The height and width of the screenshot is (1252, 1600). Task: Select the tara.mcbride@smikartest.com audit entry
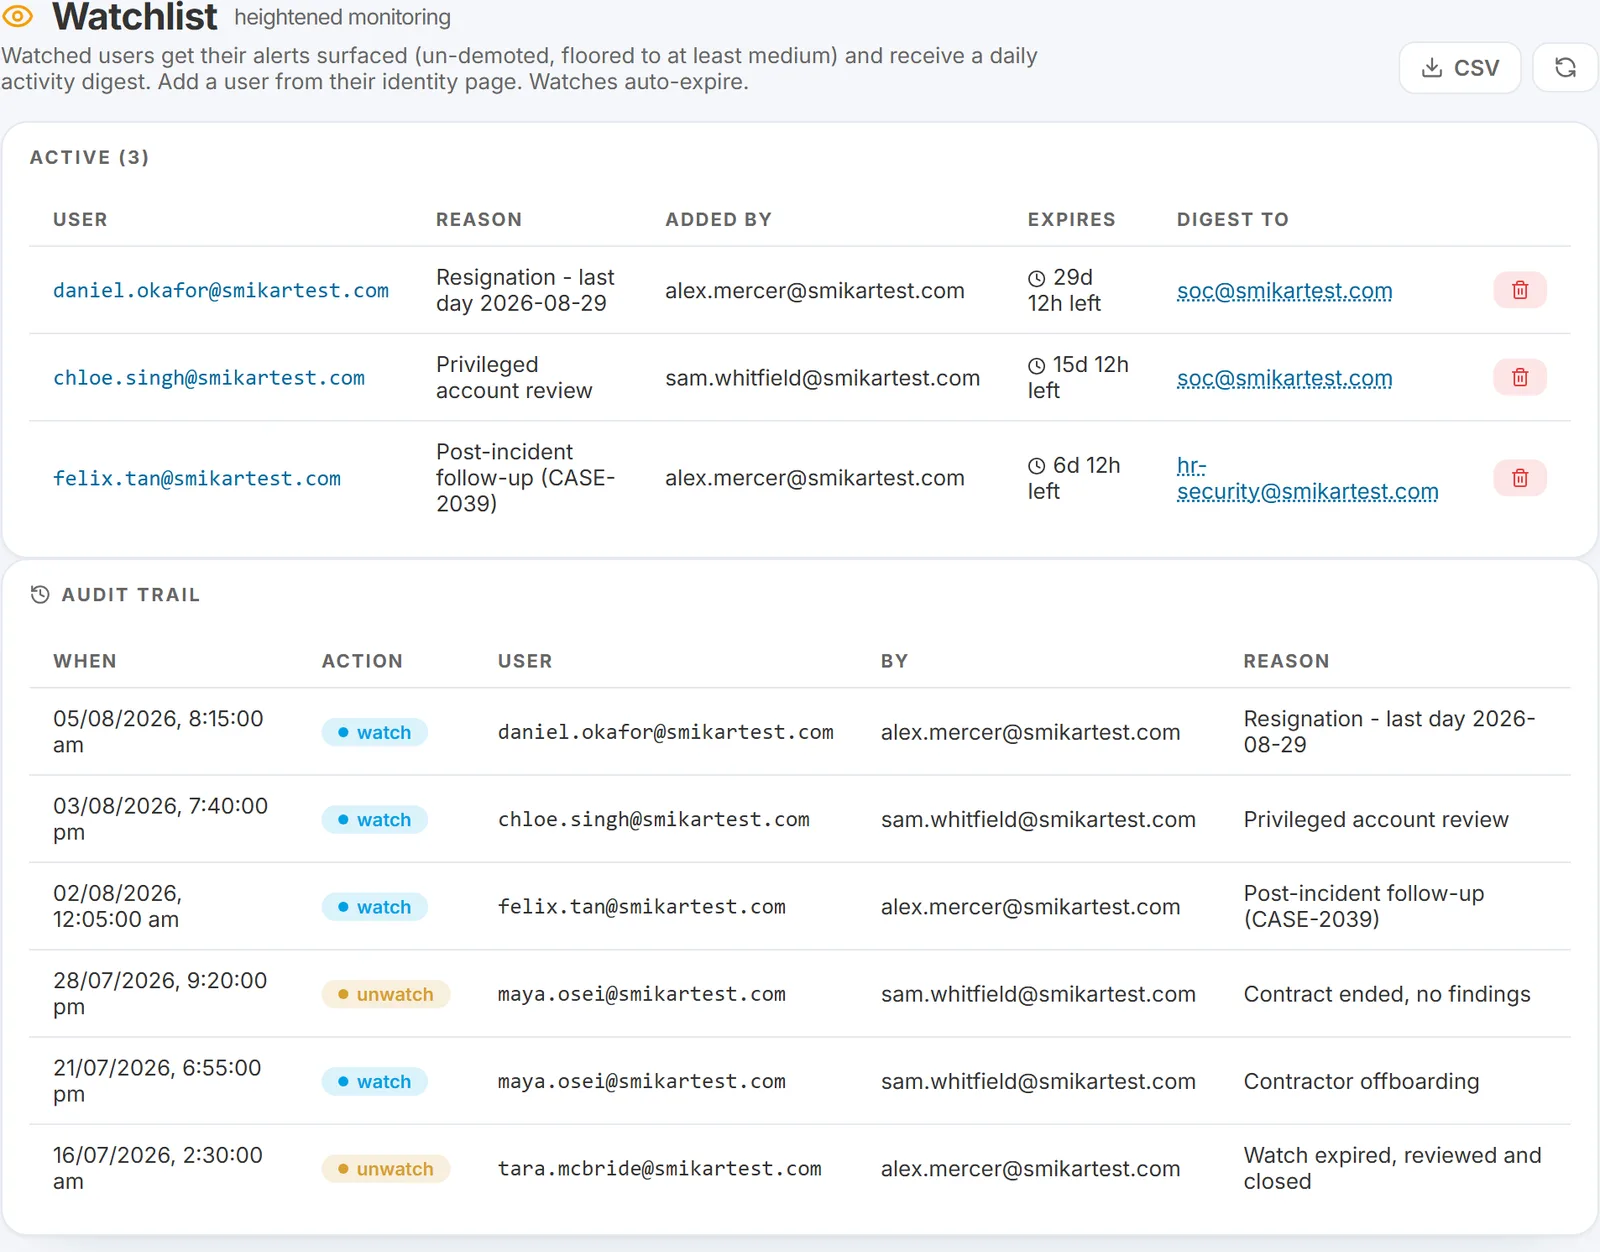(660, 1168)
